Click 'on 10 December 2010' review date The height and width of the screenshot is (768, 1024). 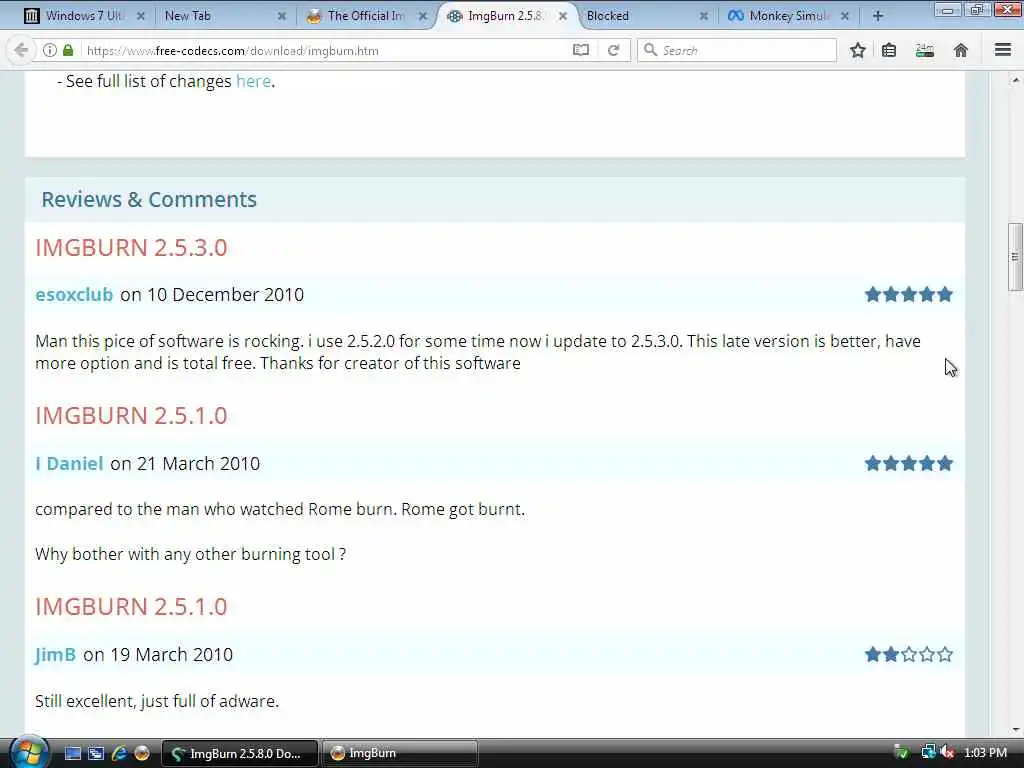click(212, 295)
